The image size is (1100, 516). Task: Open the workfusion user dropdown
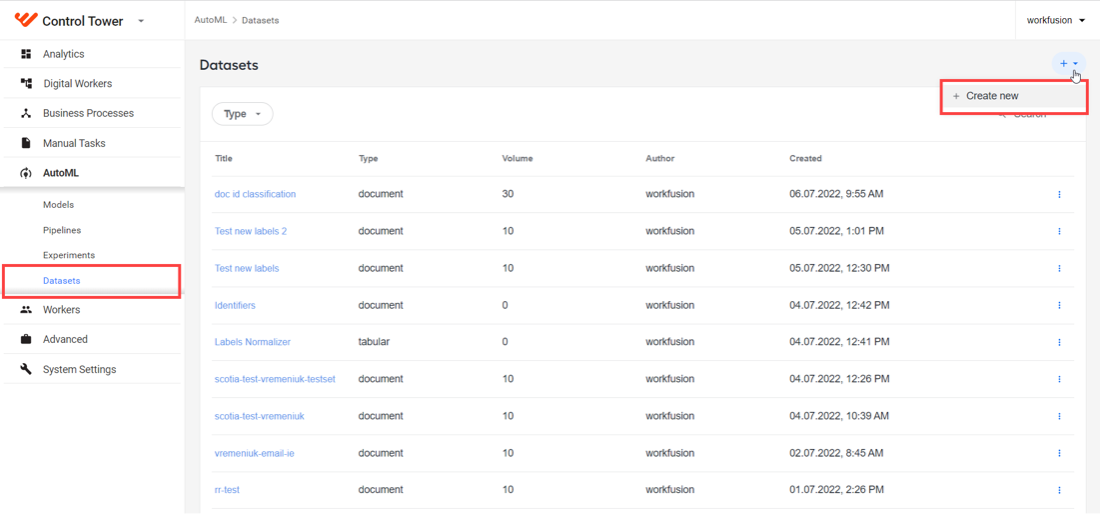point(1056,20)
